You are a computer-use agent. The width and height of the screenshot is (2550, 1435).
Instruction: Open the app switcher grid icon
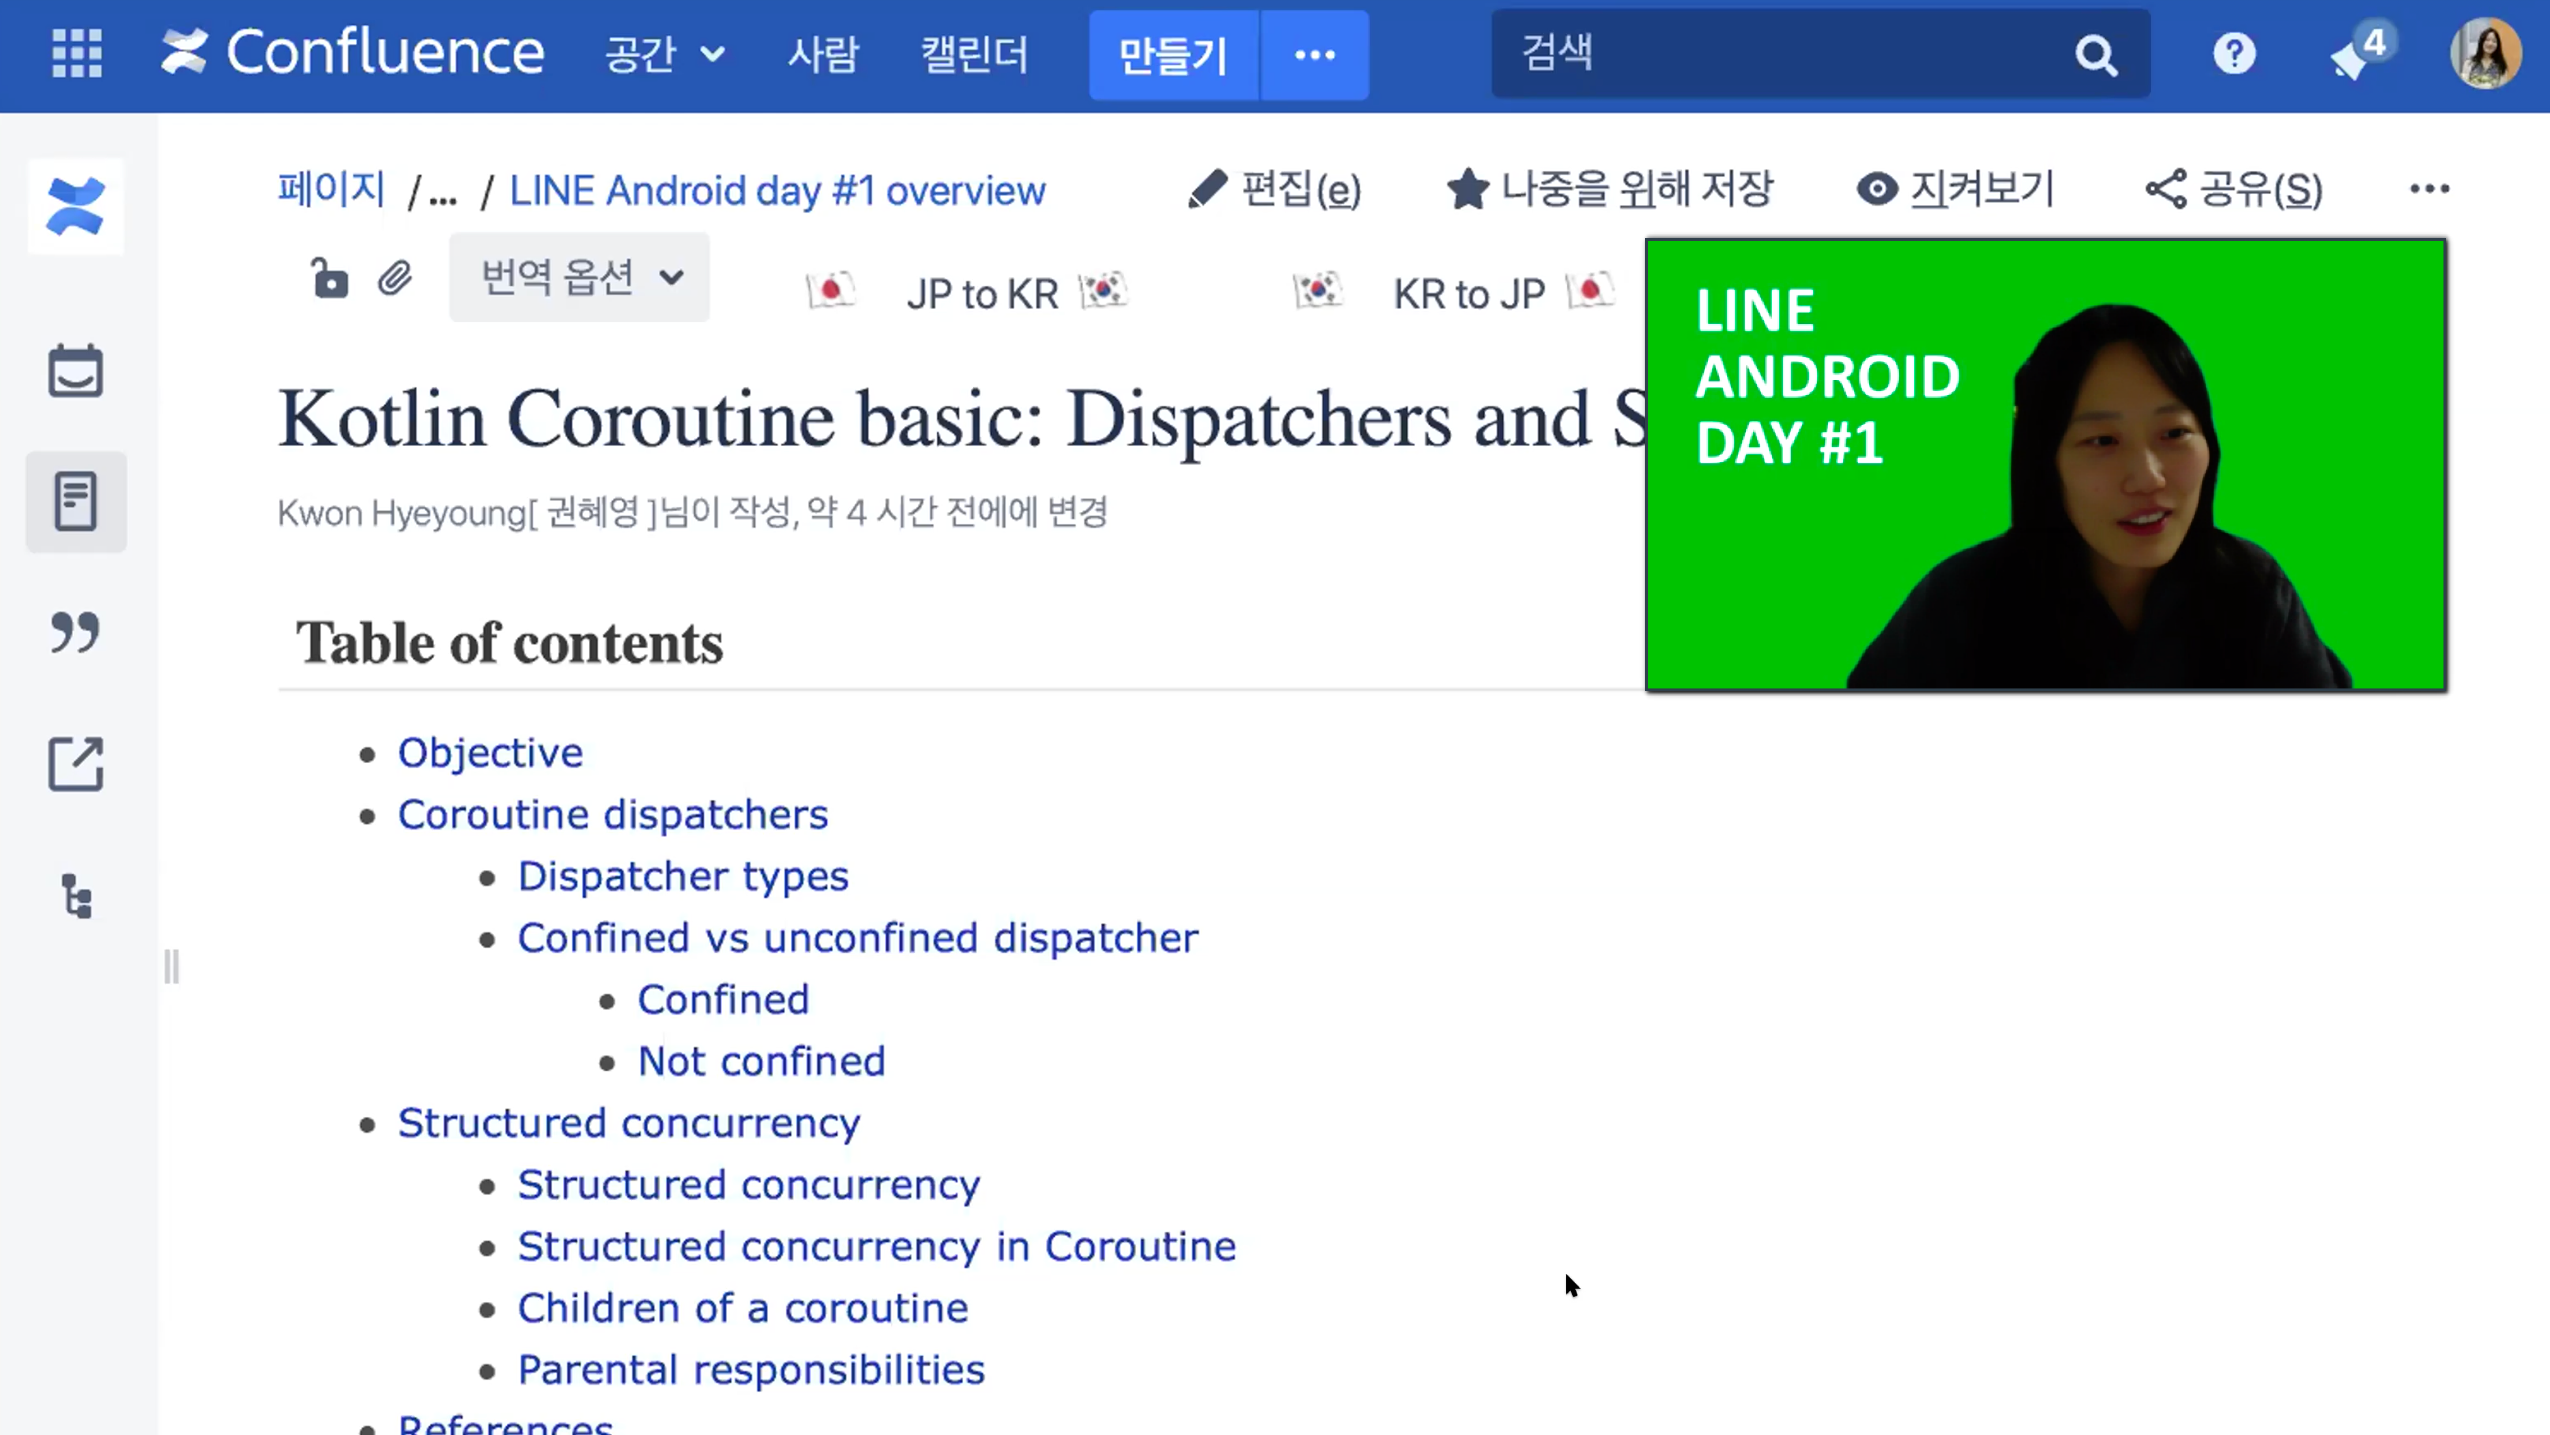(x=76, y=53)
